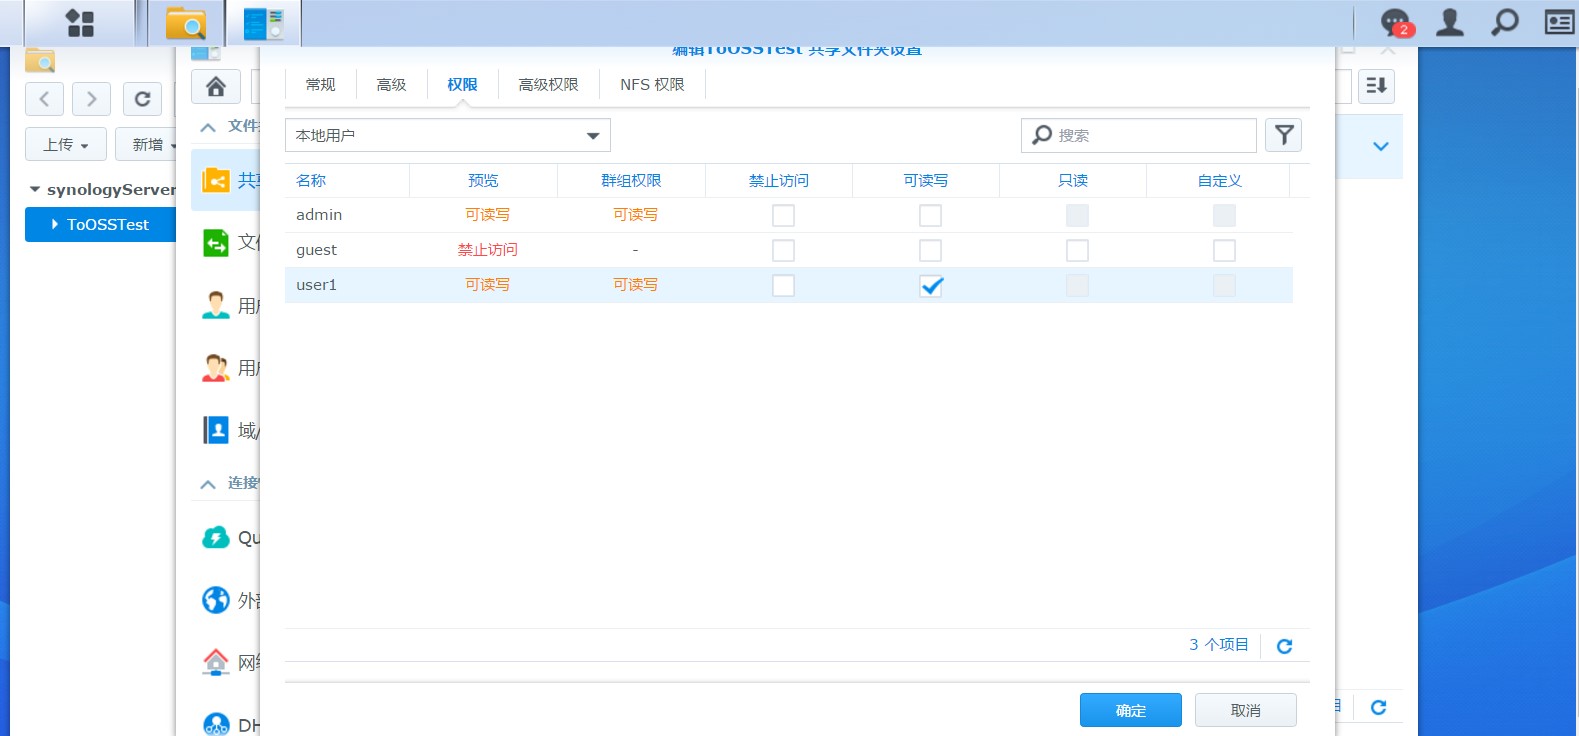The height and width of the screenshot is (736, 1579).
Task: Check 可读写 for admin
Action: tap(930, 215)
